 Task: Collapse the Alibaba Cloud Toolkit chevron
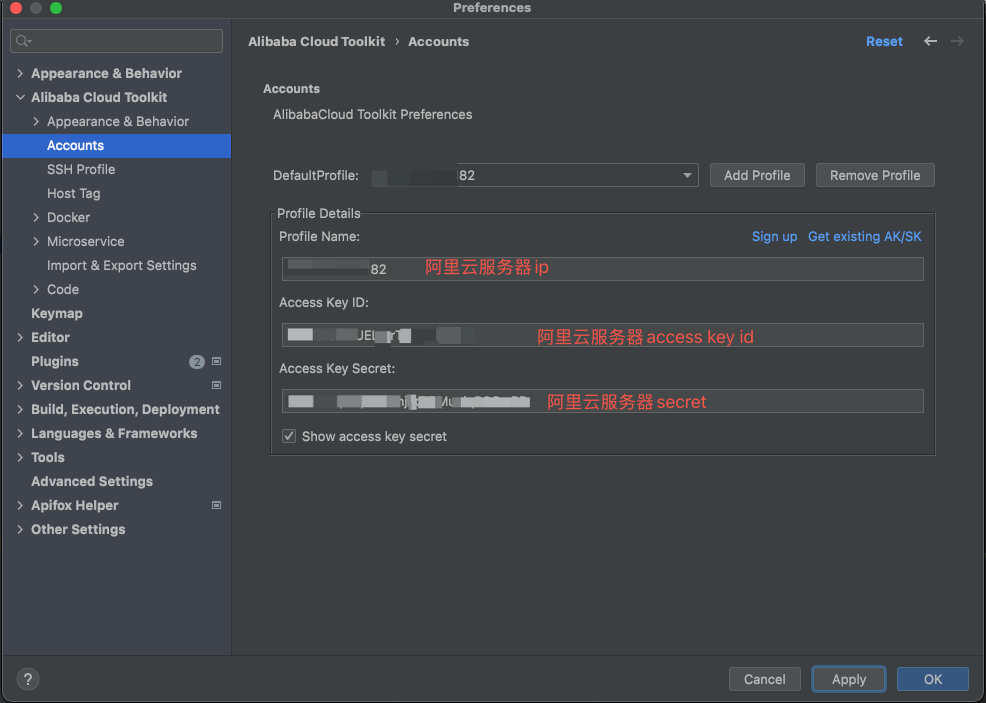pyautogui.click(x=20, y=97)
